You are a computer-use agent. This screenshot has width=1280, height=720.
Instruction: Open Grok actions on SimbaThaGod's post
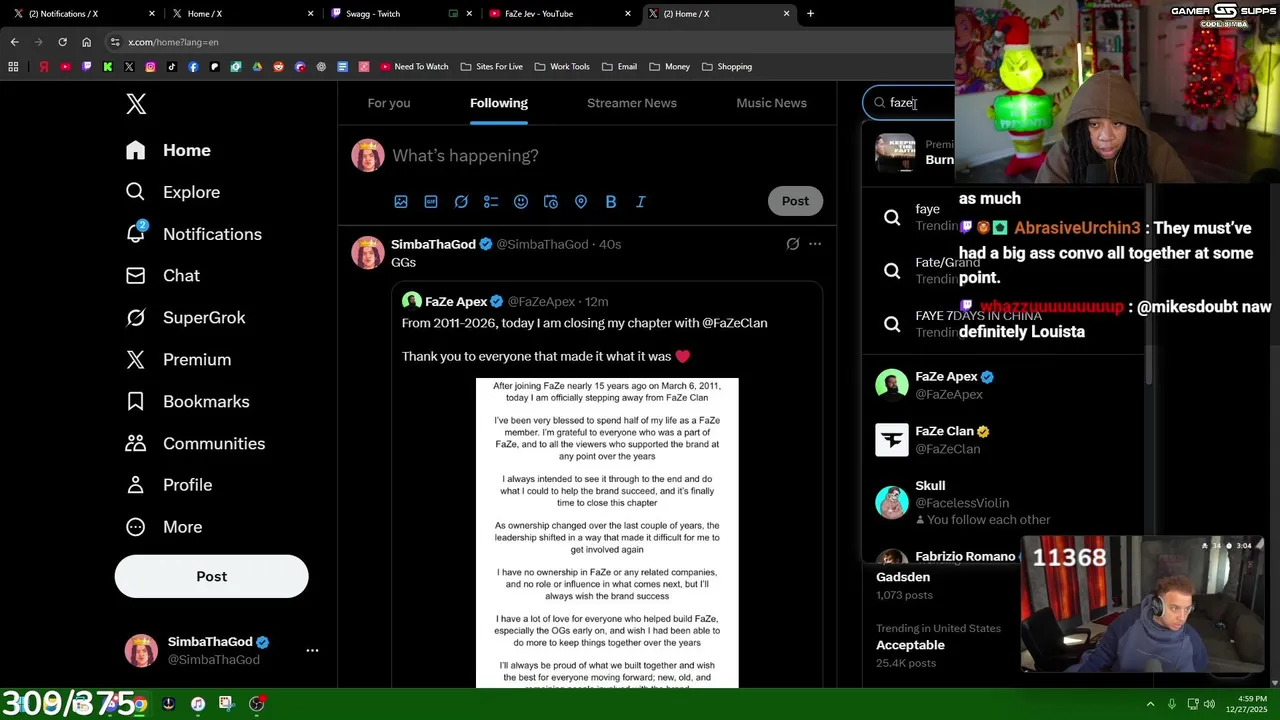tap(793, 244)
